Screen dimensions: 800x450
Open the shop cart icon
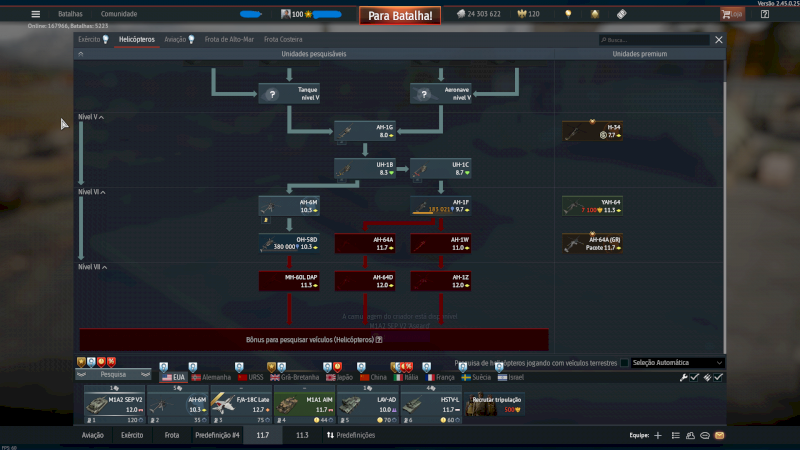click(x=732, y=14)
